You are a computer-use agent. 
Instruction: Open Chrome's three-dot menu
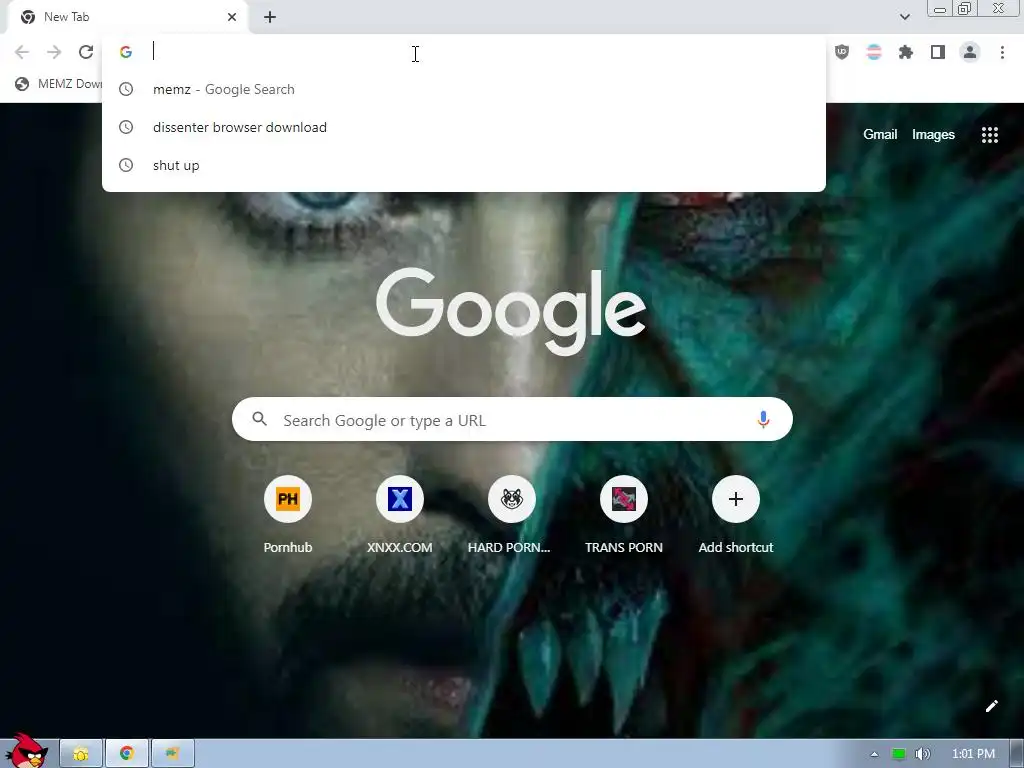click(1002, 52)
